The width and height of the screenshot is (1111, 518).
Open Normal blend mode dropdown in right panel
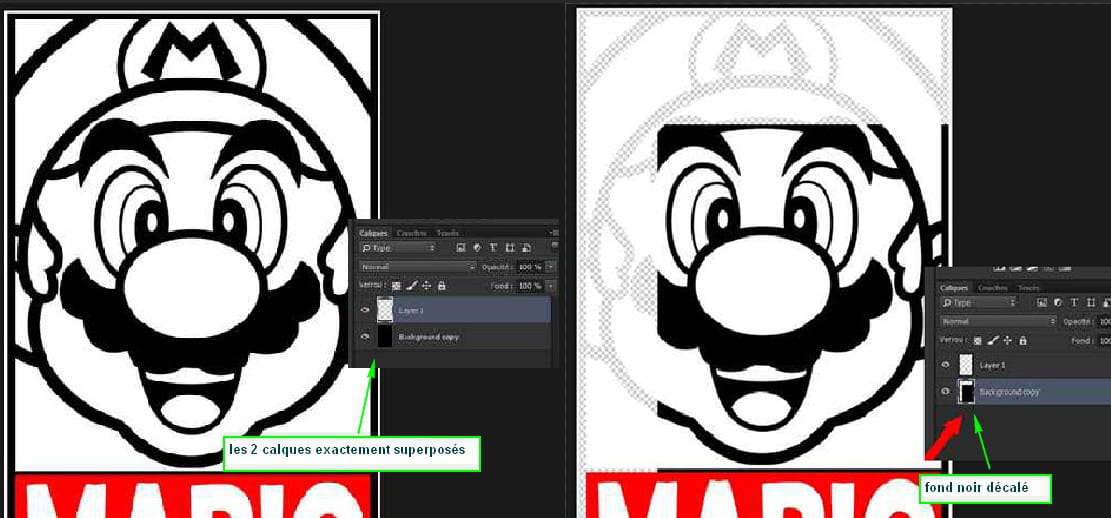pos(998,322)
